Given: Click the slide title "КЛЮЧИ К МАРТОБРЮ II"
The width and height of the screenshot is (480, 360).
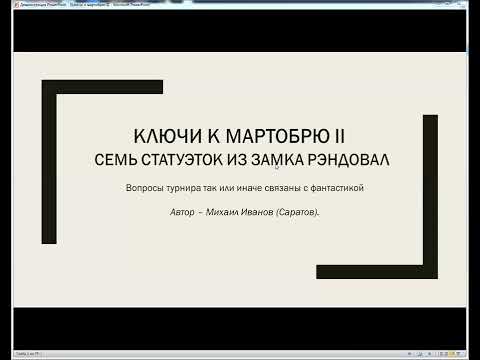Looking at the screenshot, I should 239,136.
